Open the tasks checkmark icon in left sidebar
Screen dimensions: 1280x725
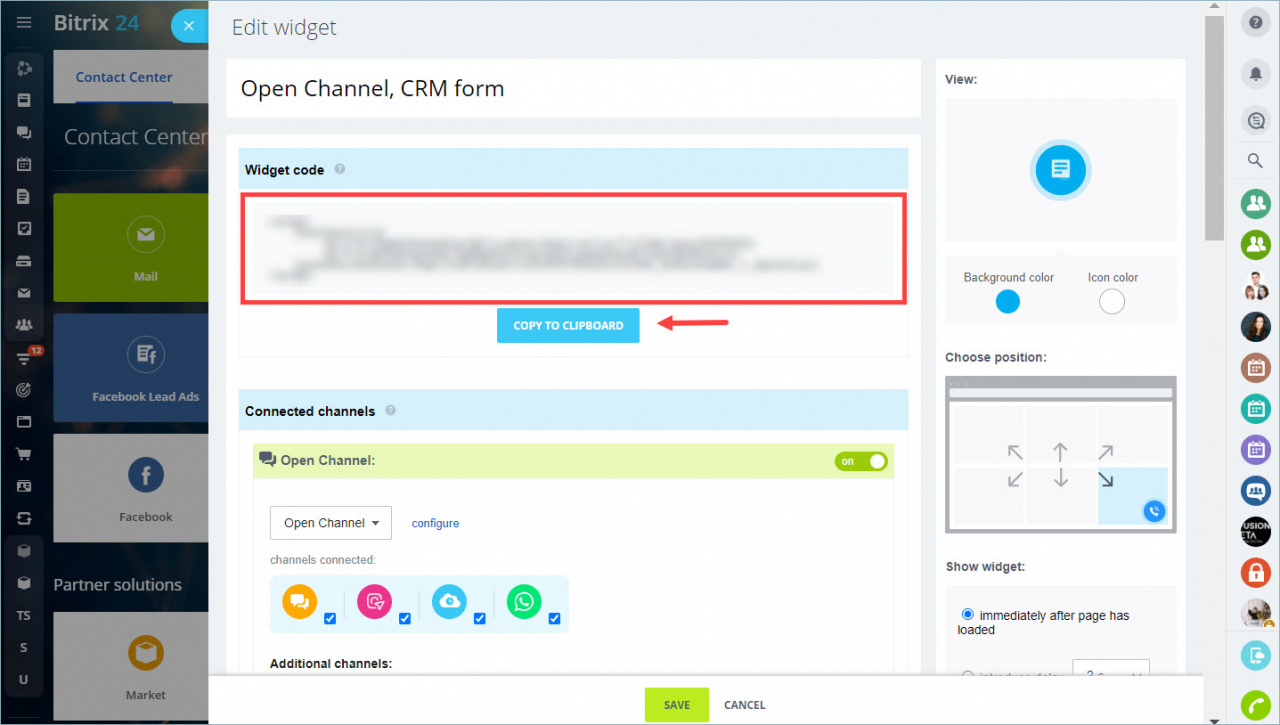click(24, 229)
